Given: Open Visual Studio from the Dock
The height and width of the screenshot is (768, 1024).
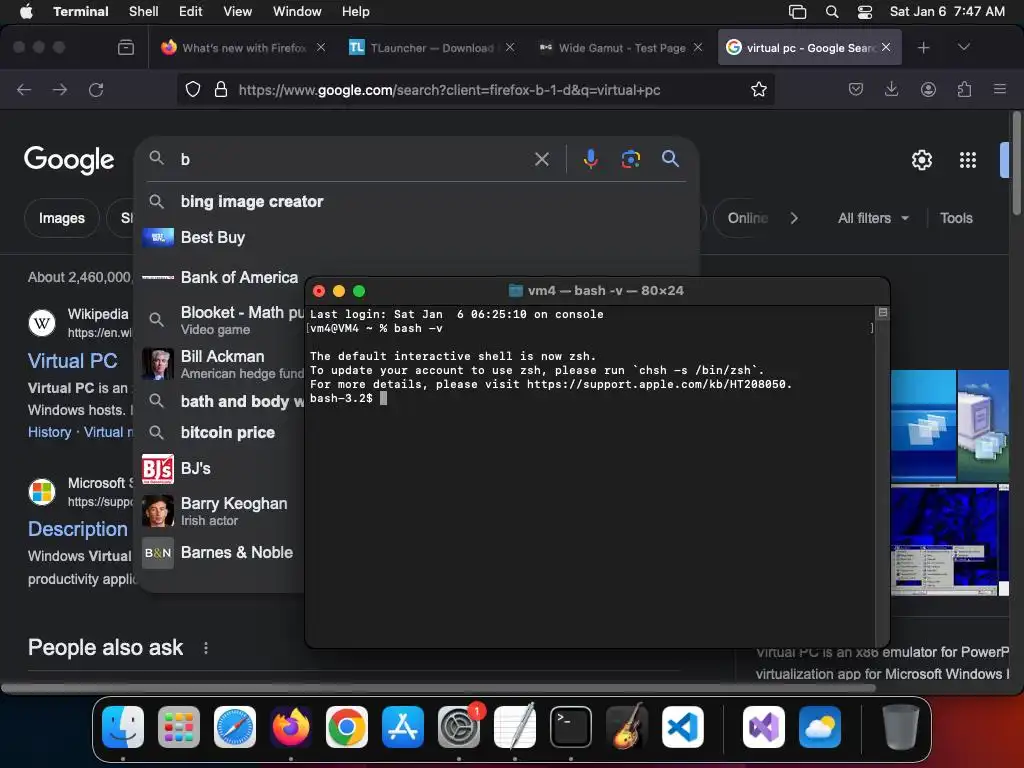Looking at the screenshot, I should pyautogui.click(x=764, y=727).
